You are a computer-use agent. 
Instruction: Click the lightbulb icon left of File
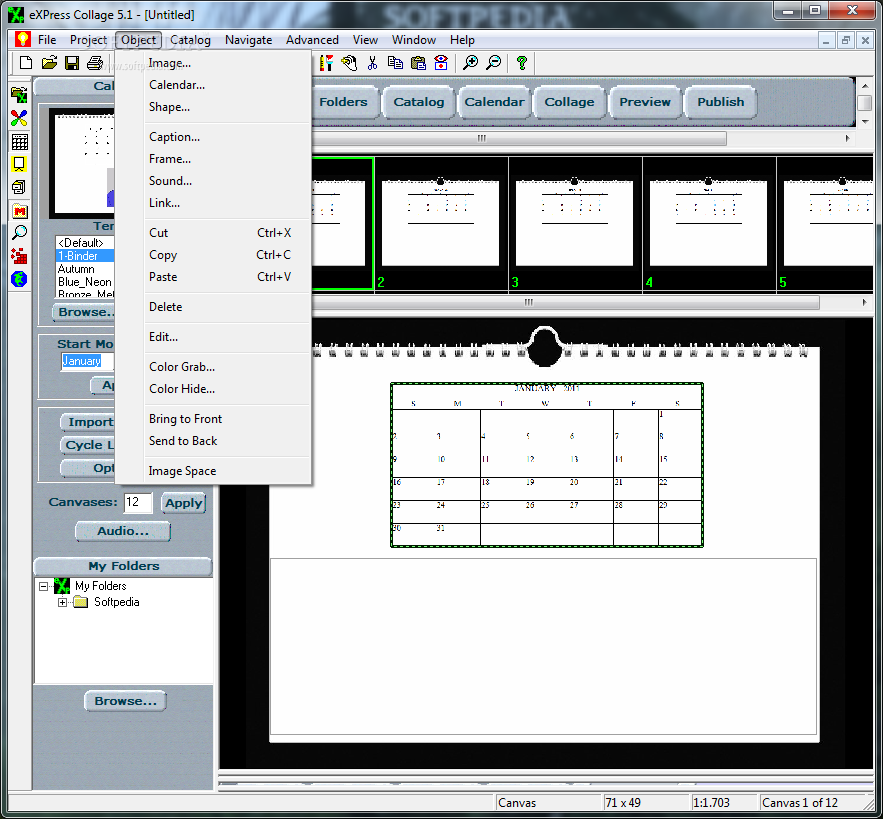23,39
